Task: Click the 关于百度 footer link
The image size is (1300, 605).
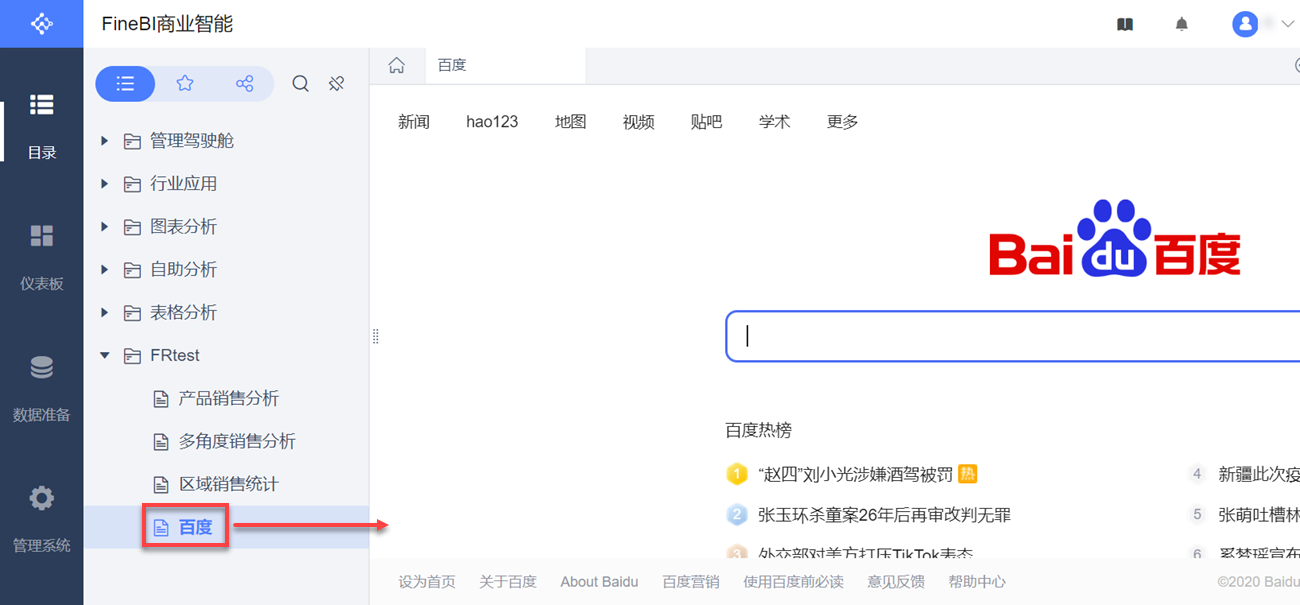Action: click(x=508, y=581)
